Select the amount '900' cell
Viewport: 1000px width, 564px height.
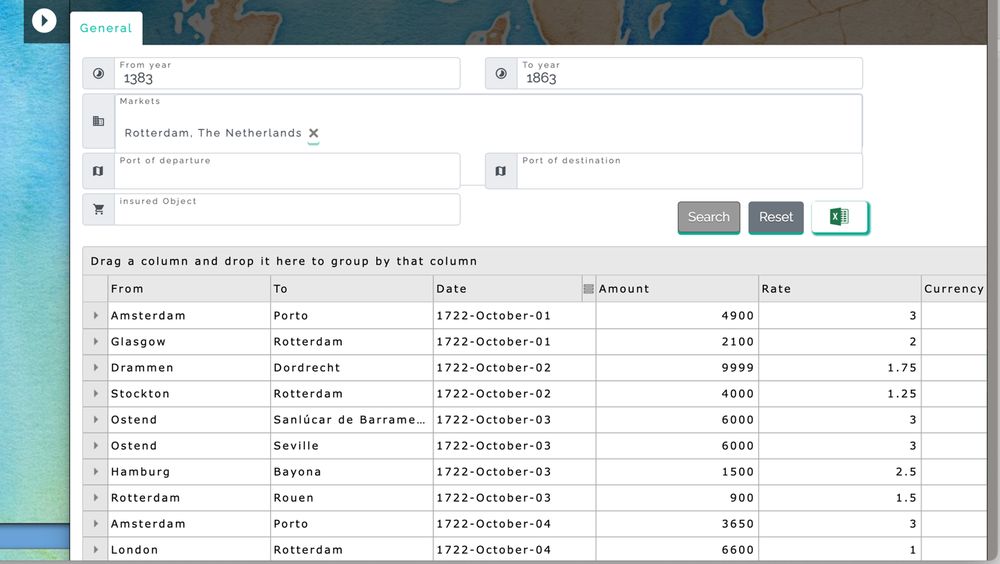pos(677,498)
